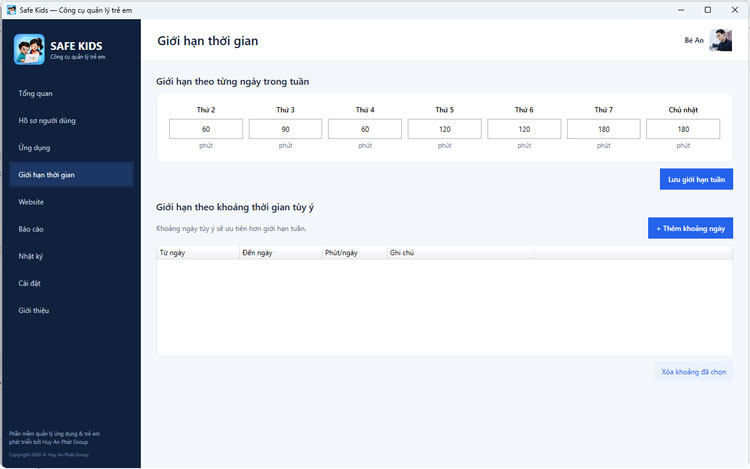Click the Chủ nhật day label

click(683, 109)
